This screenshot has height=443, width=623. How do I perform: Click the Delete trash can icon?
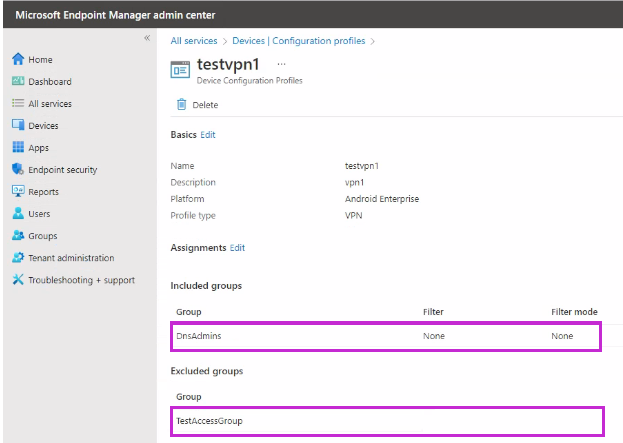tap(181, 104)
